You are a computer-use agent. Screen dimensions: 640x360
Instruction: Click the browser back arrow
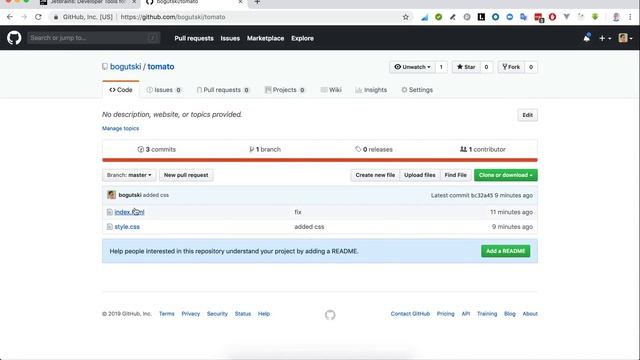click(x=10, y=17)
